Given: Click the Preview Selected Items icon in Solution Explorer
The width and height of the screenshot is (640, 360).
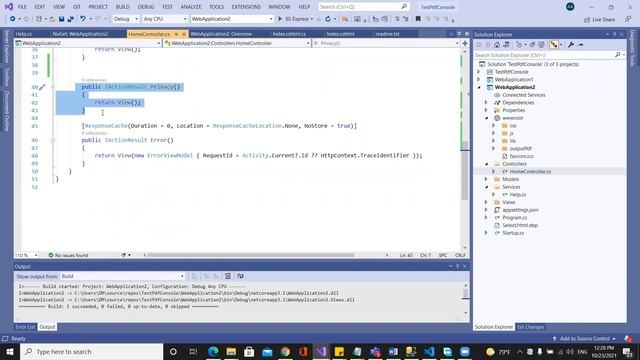Looking at the screenshot, I should [x=580, y=44].
